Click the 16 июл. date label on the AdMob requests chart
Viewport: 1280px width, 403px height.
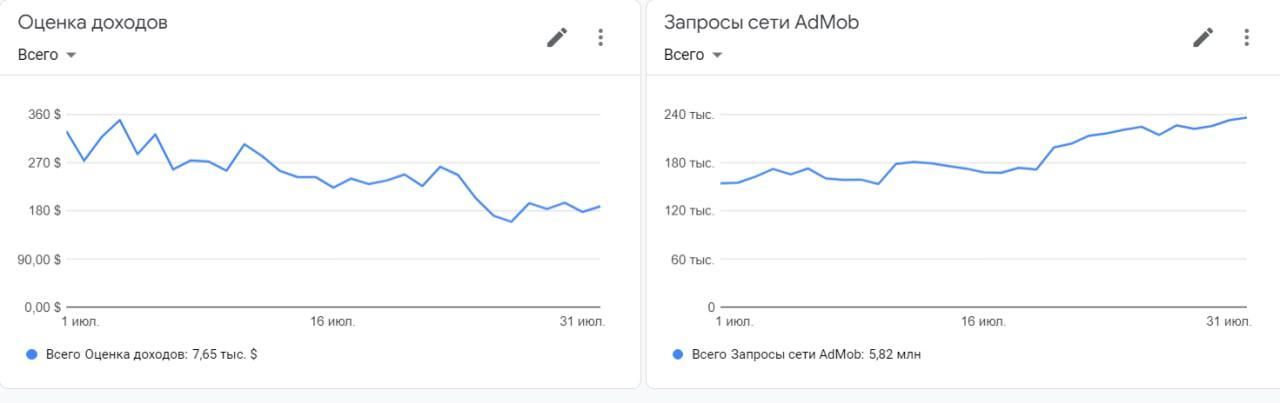tap(983, 322)
